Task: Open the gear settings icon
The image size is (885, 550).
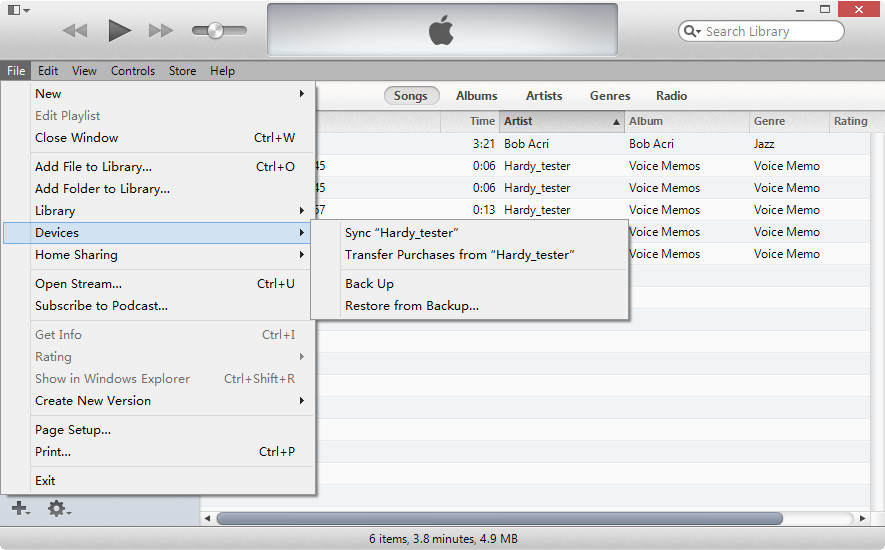Action: (59, 509)
